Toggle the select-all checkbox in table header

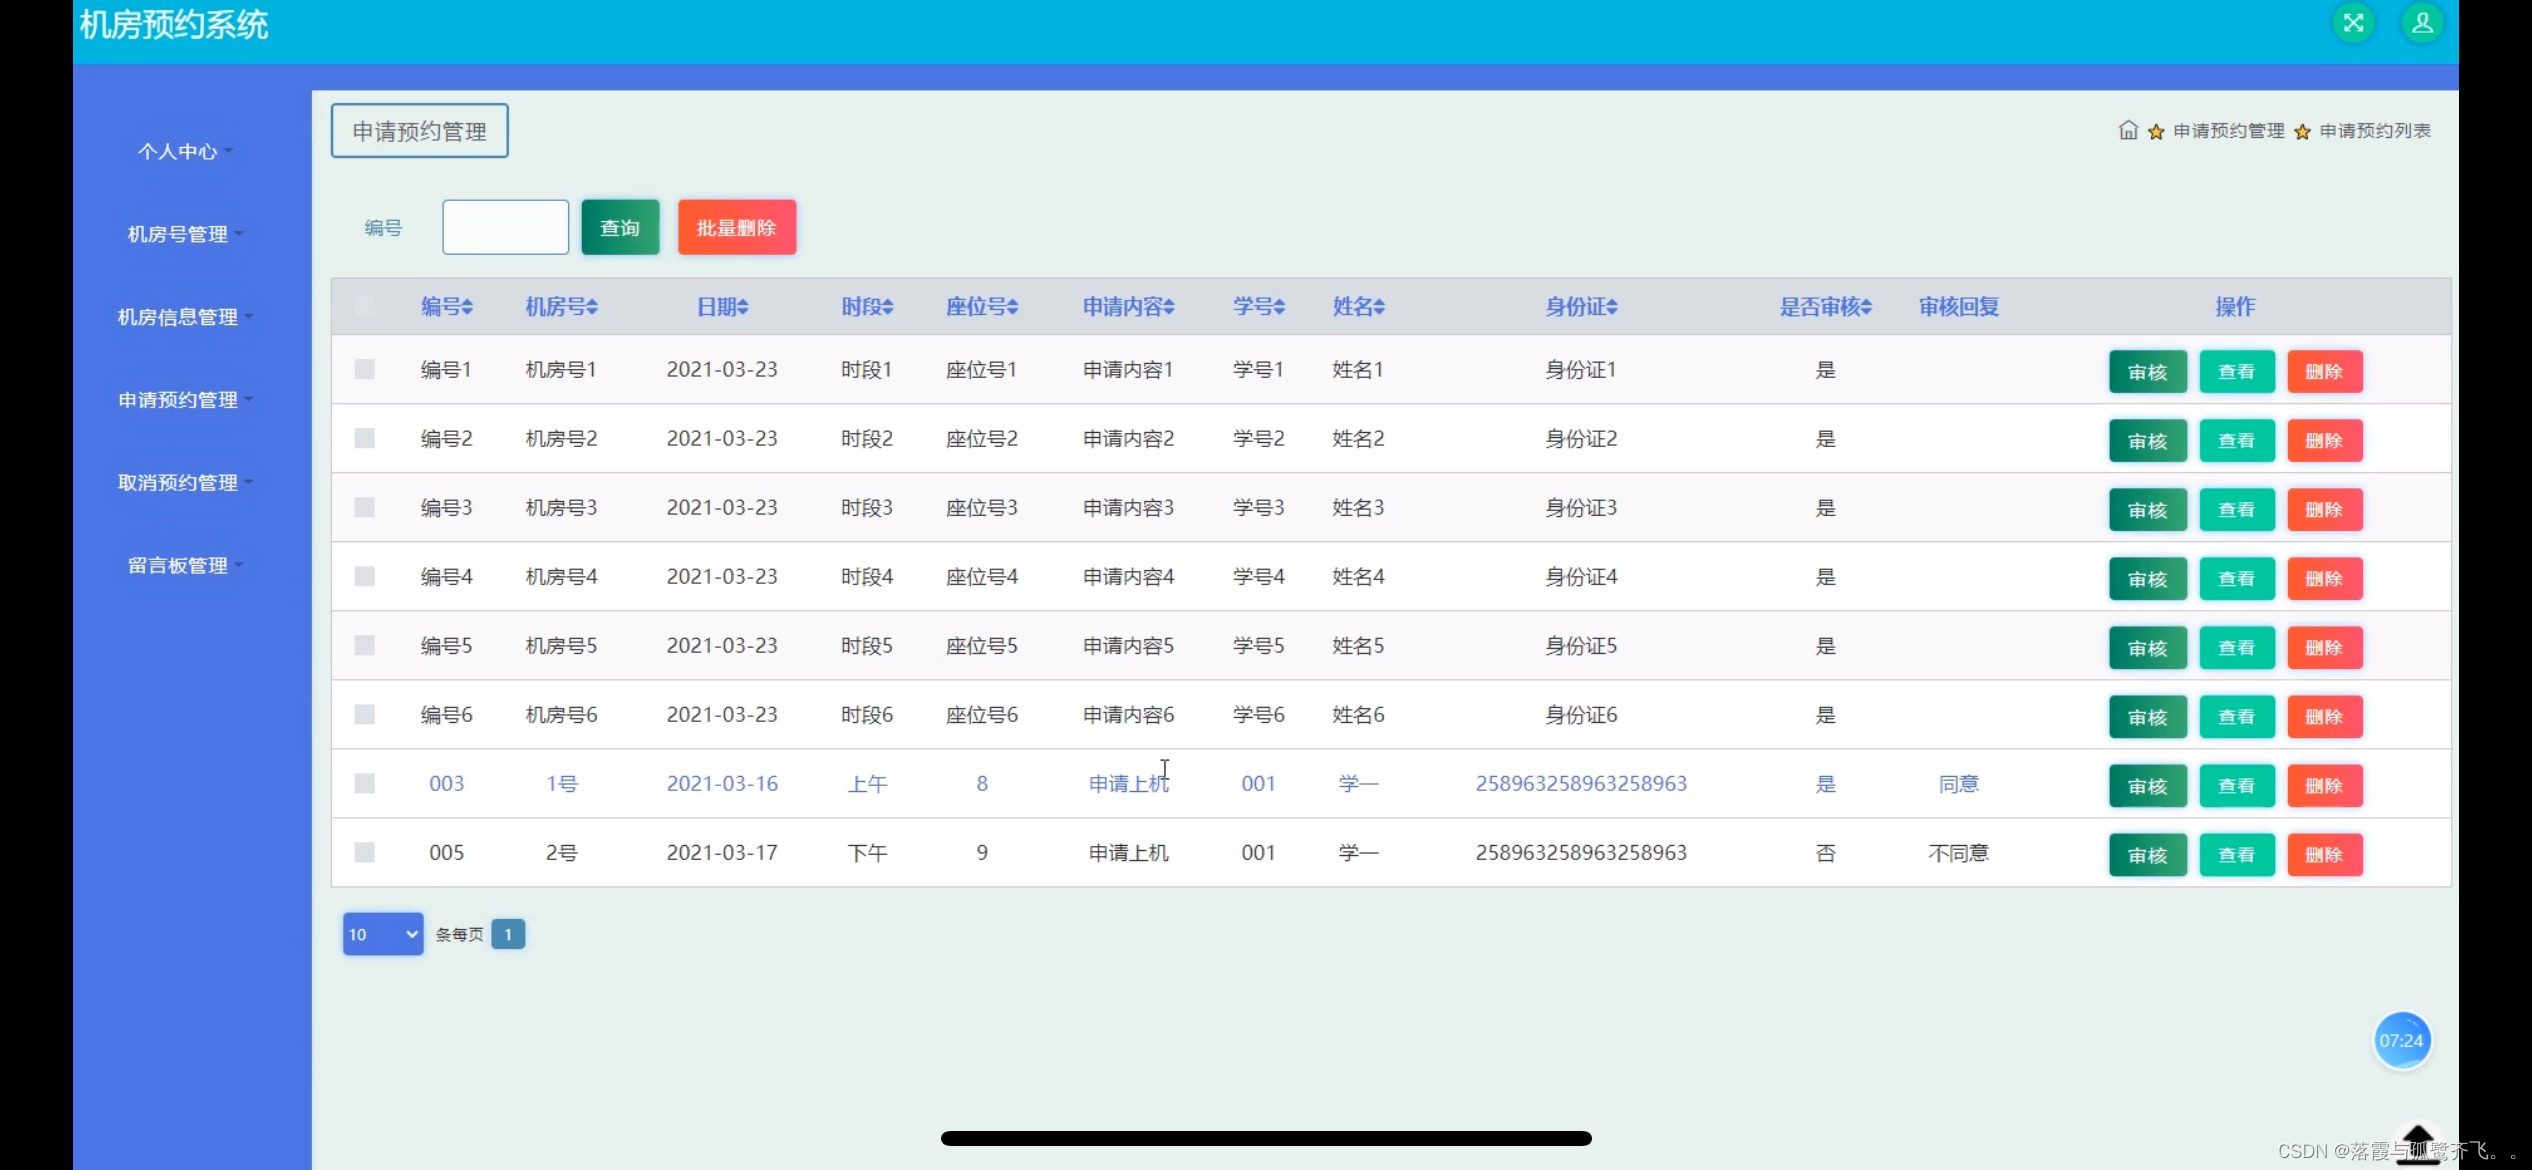click(x=365, y=307)
